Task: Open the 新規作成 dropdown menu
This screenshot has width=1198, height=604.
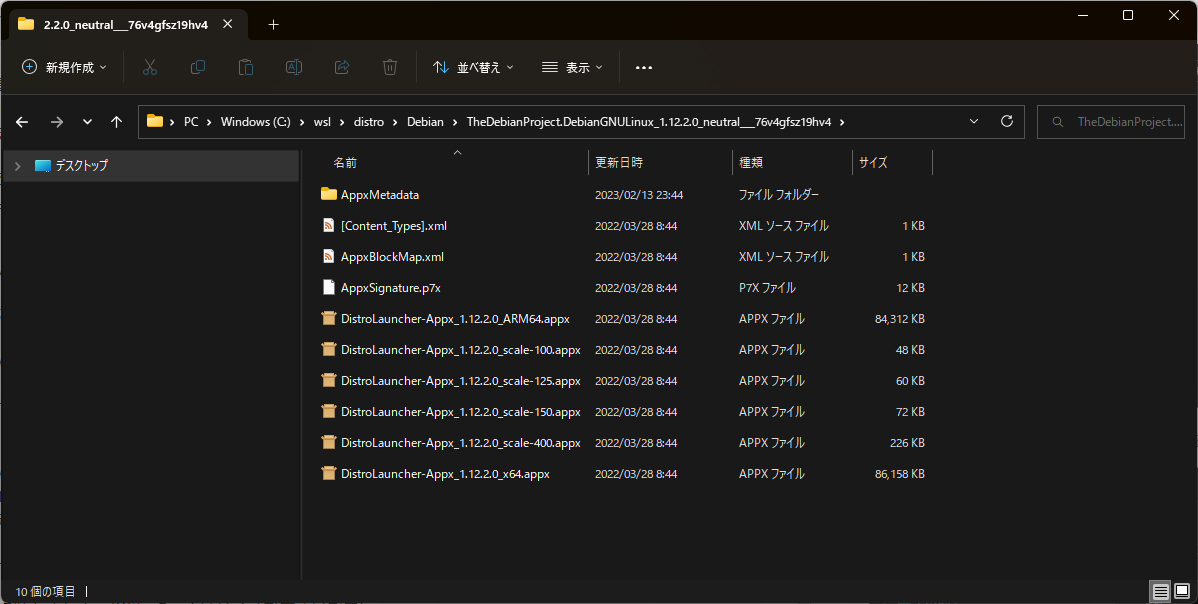Action: coord(64,67)
